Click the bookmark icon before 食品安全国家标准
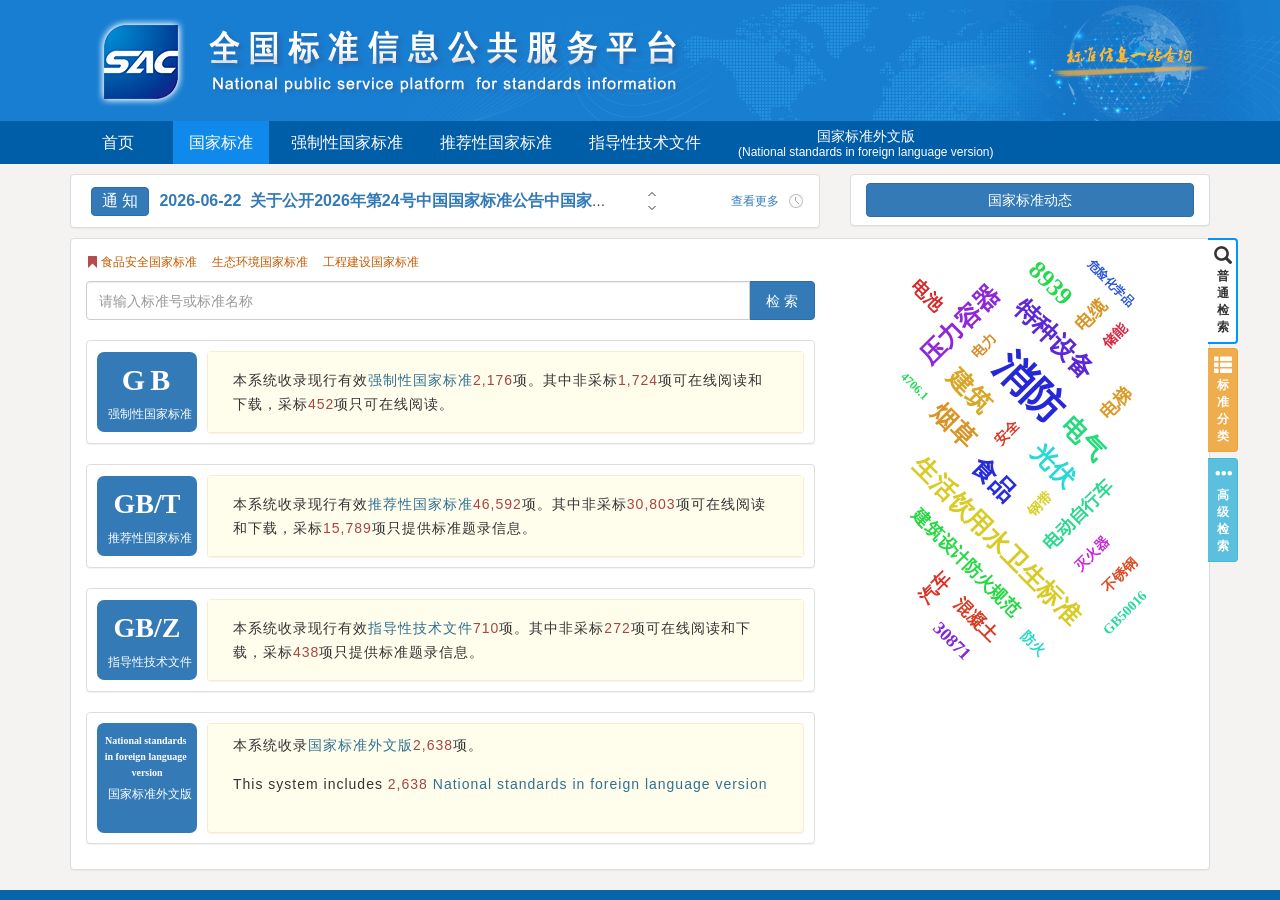This screenshot has height=900, width=1280. click(x=92, y=262)
